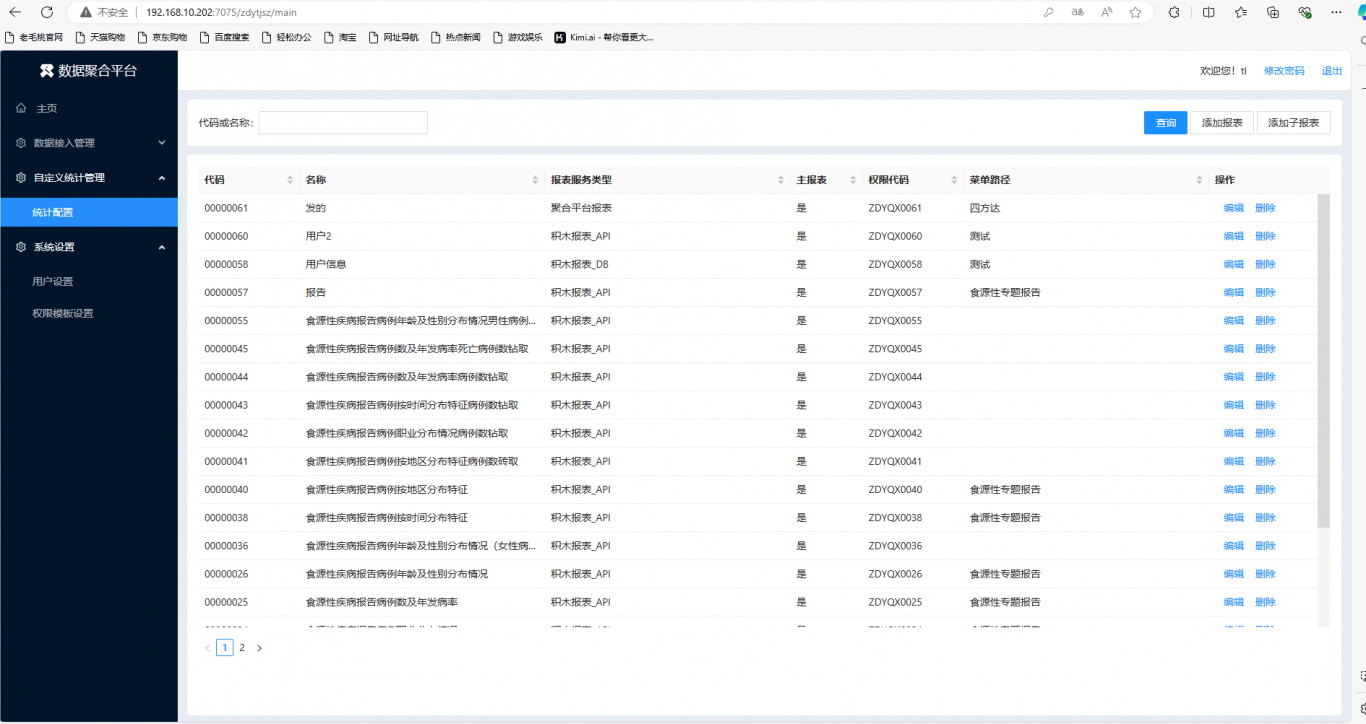
Task: Click the 数据聚合平台 logo icon
Action: (x=46, y=70)
